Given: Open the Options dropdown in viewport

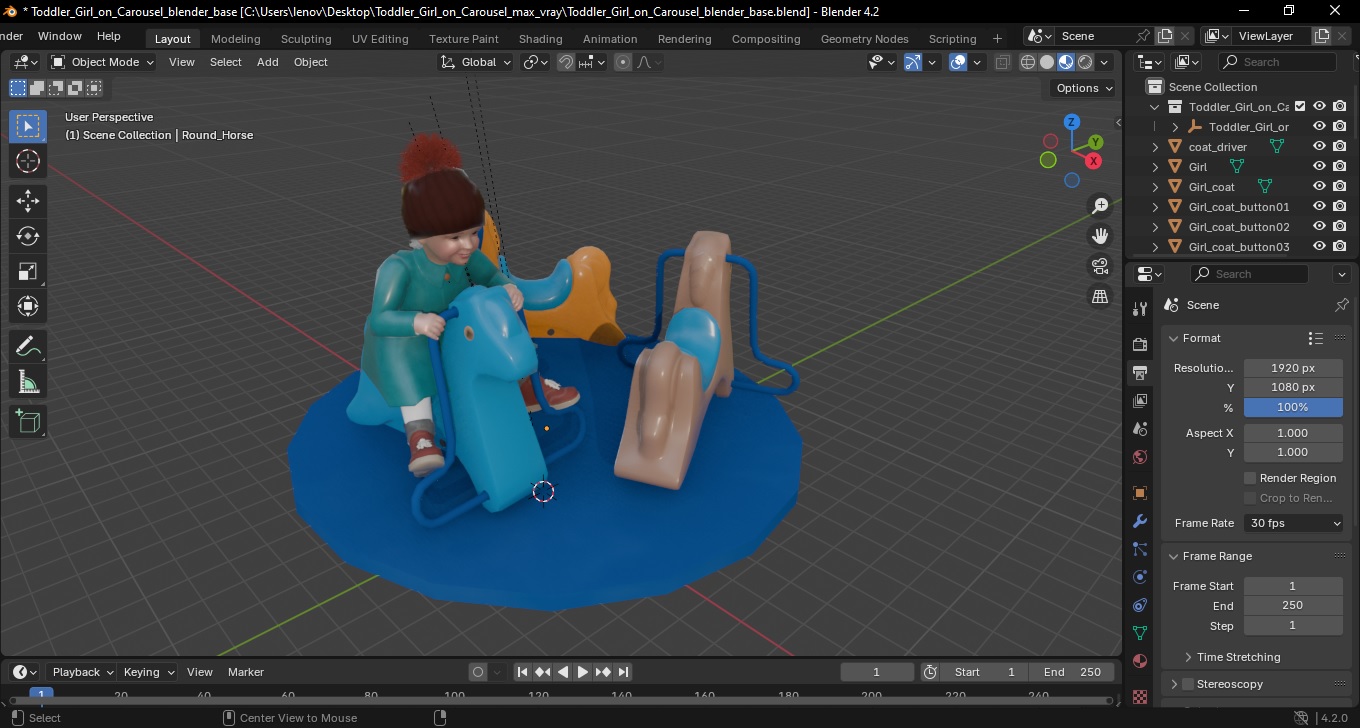Looking at the screenshot, I should 1085,88.
